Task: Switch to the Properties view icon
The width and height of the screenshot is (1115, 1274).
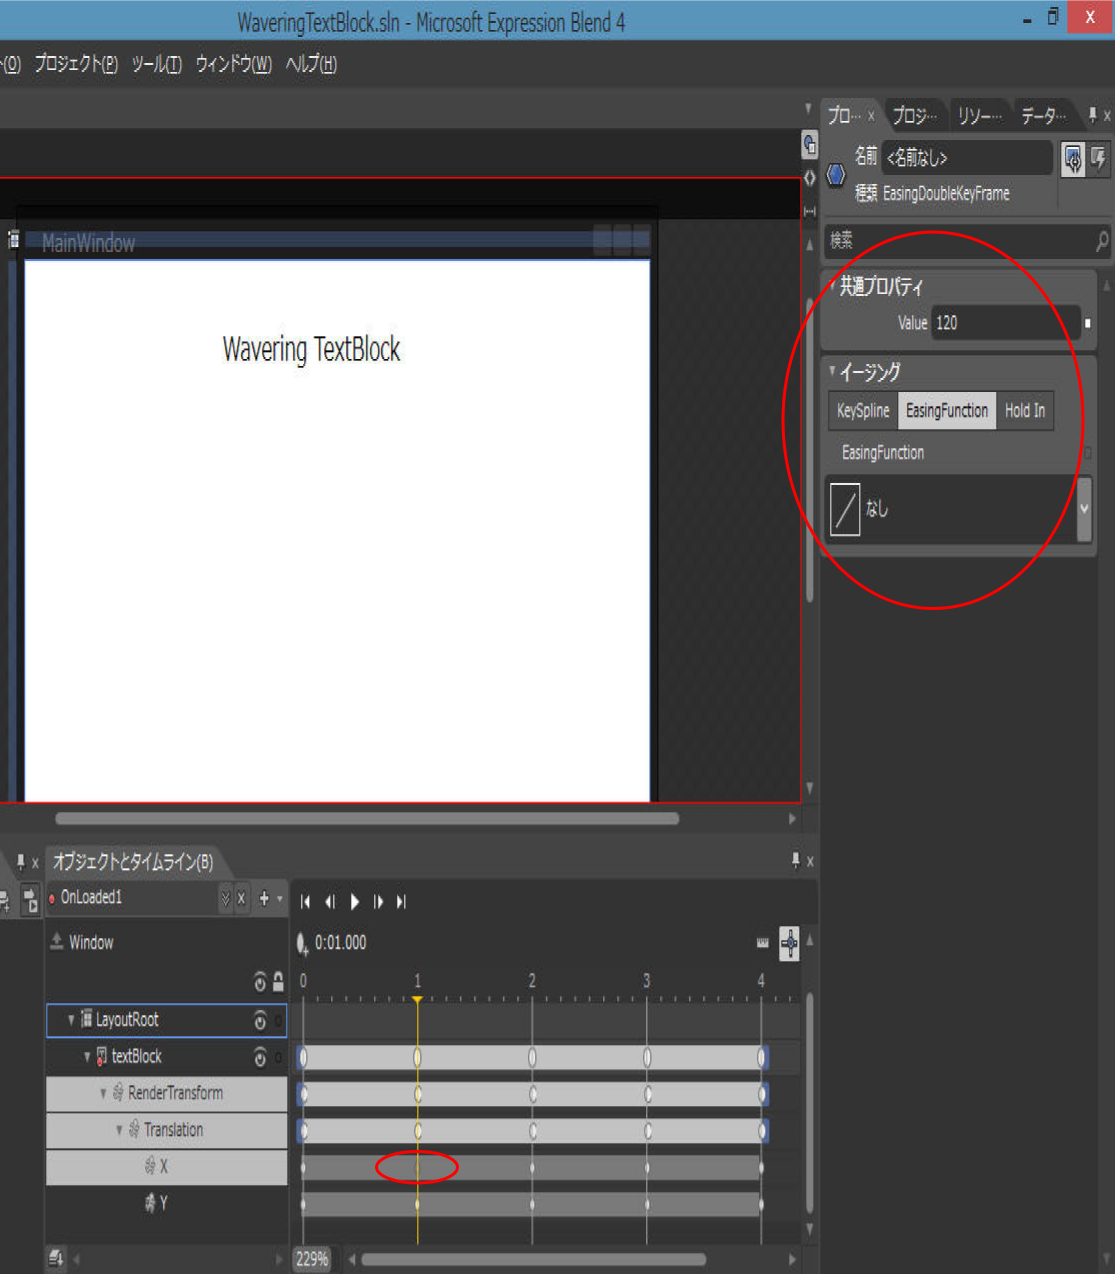Action: click(x=1073, y=159)
